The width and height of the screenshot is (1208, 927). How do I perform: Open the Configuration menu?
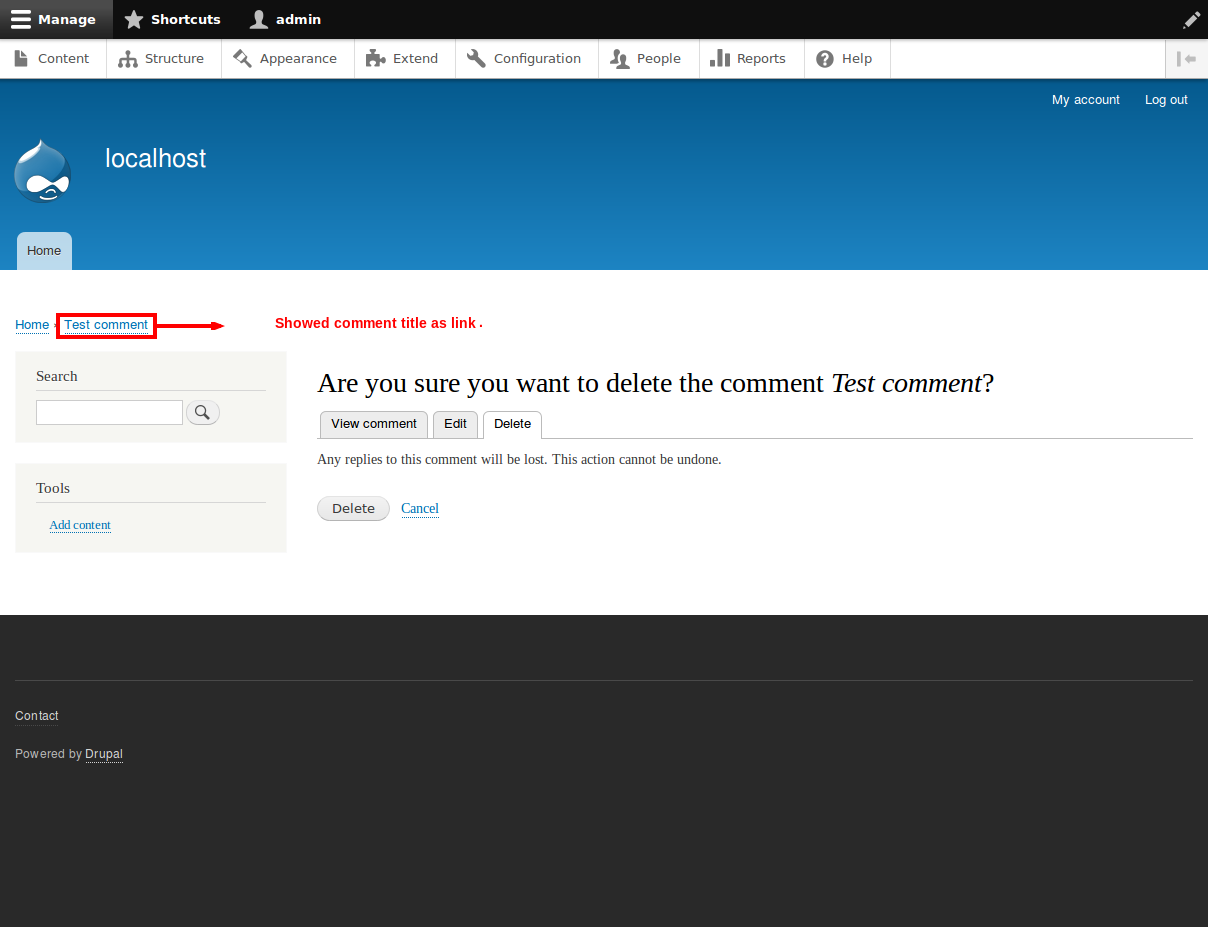coord(525,59)
